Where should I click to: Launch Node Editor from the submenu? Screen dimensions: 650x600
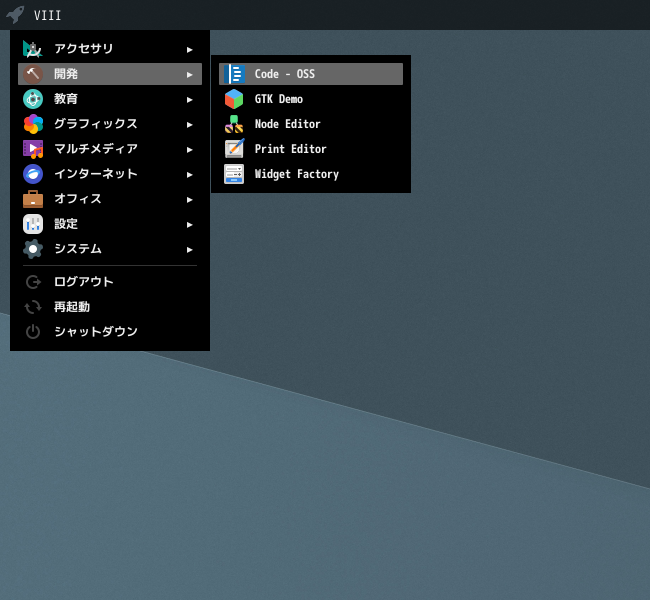311,124
